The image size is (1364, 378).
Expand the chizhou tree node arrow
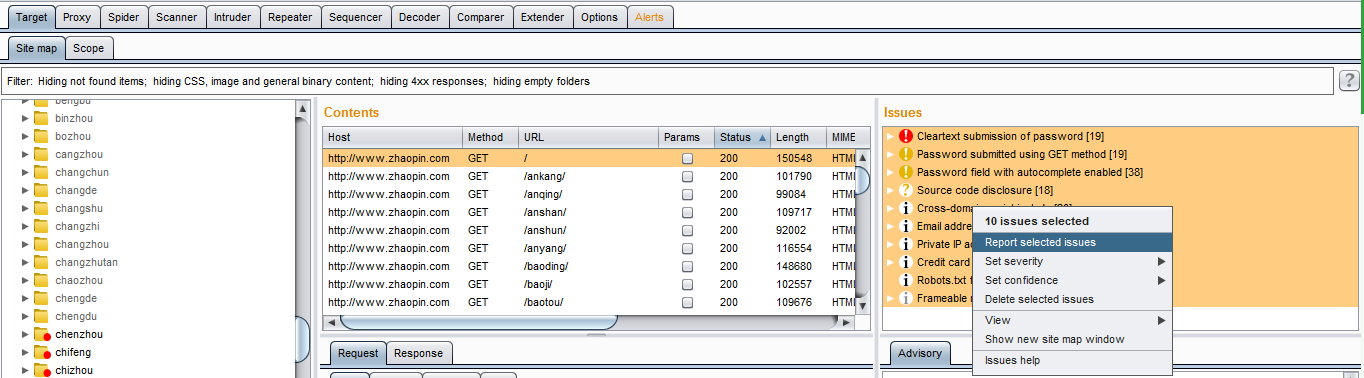pos(25,370)
